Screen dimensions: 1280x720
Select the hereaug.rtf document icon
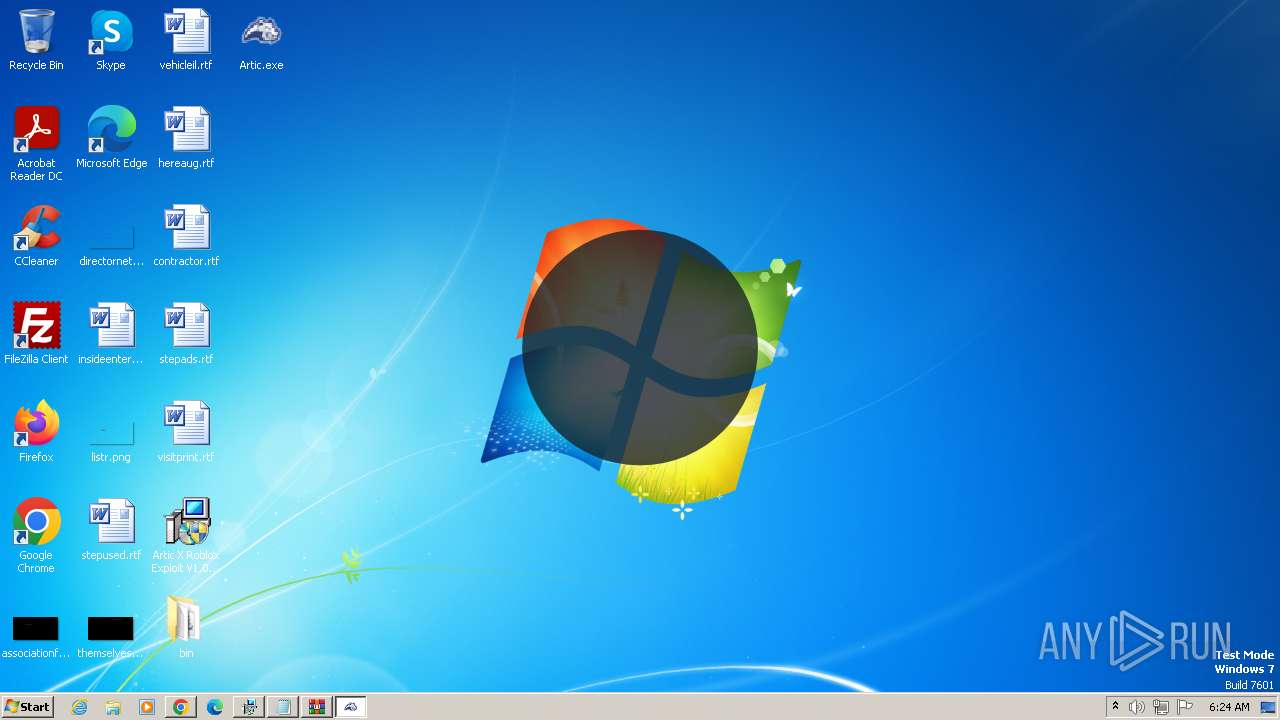point(186,138)
